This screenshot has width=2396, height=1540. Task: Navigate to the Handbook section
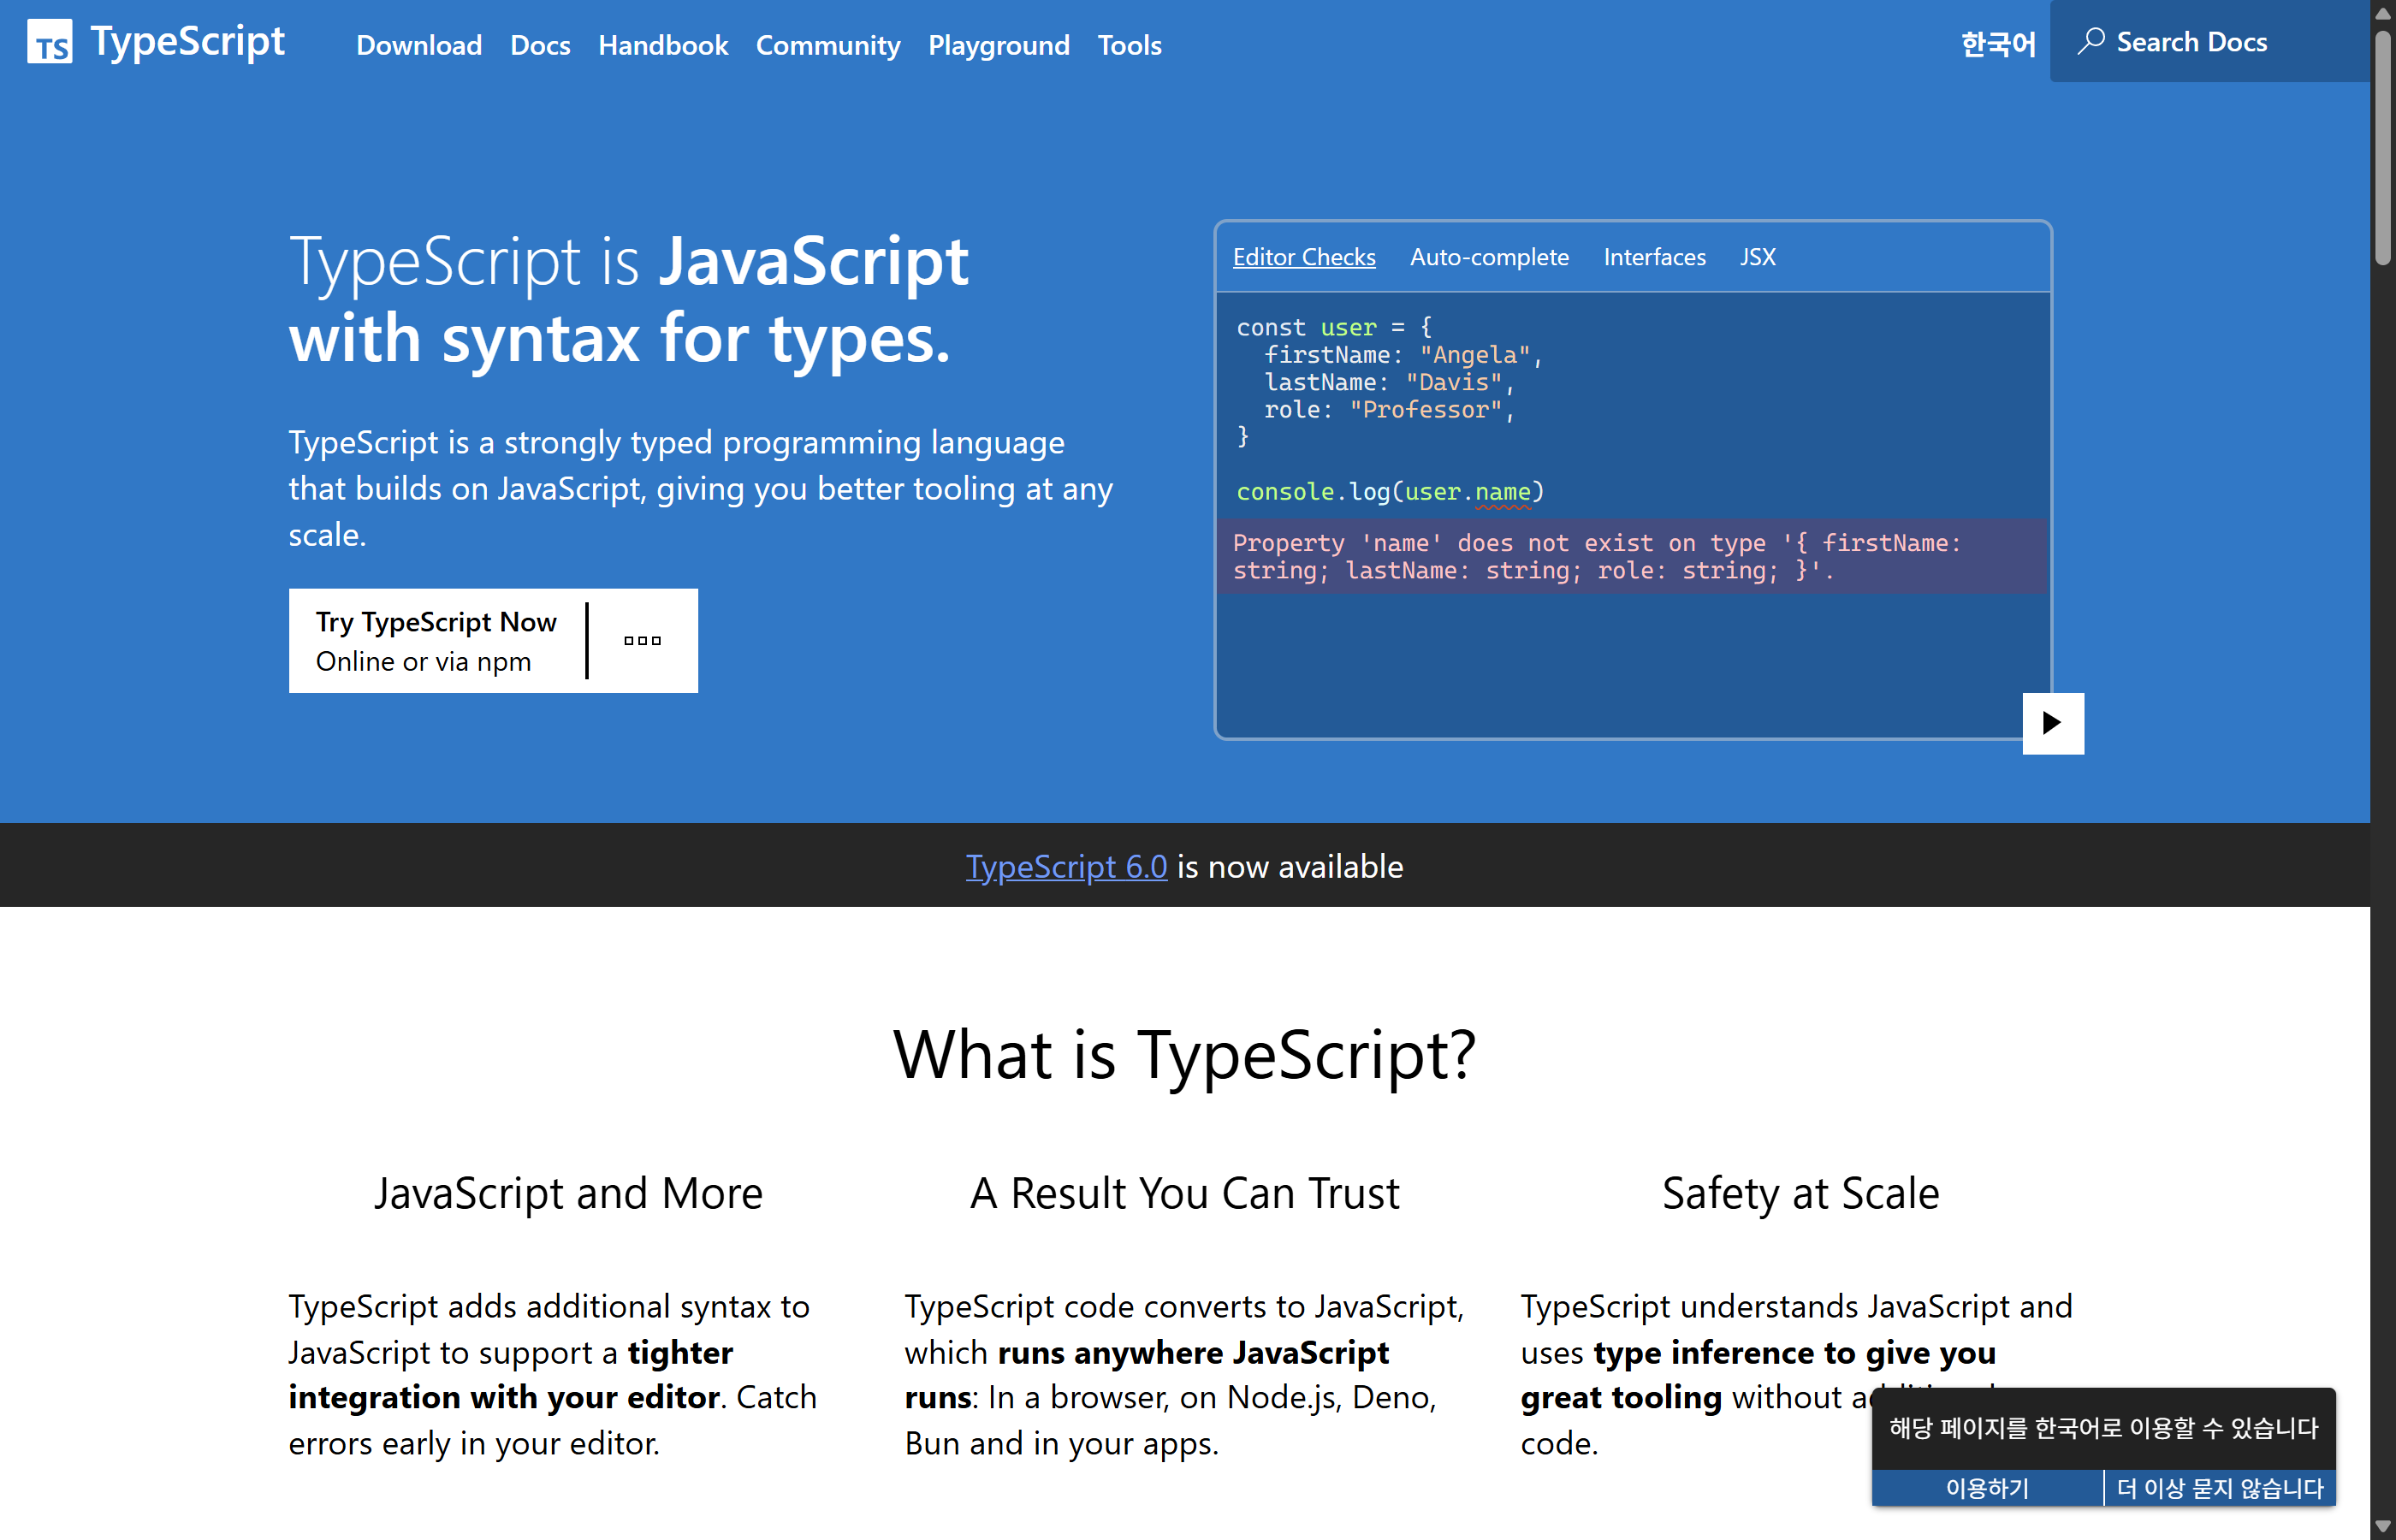click(663, 45)
